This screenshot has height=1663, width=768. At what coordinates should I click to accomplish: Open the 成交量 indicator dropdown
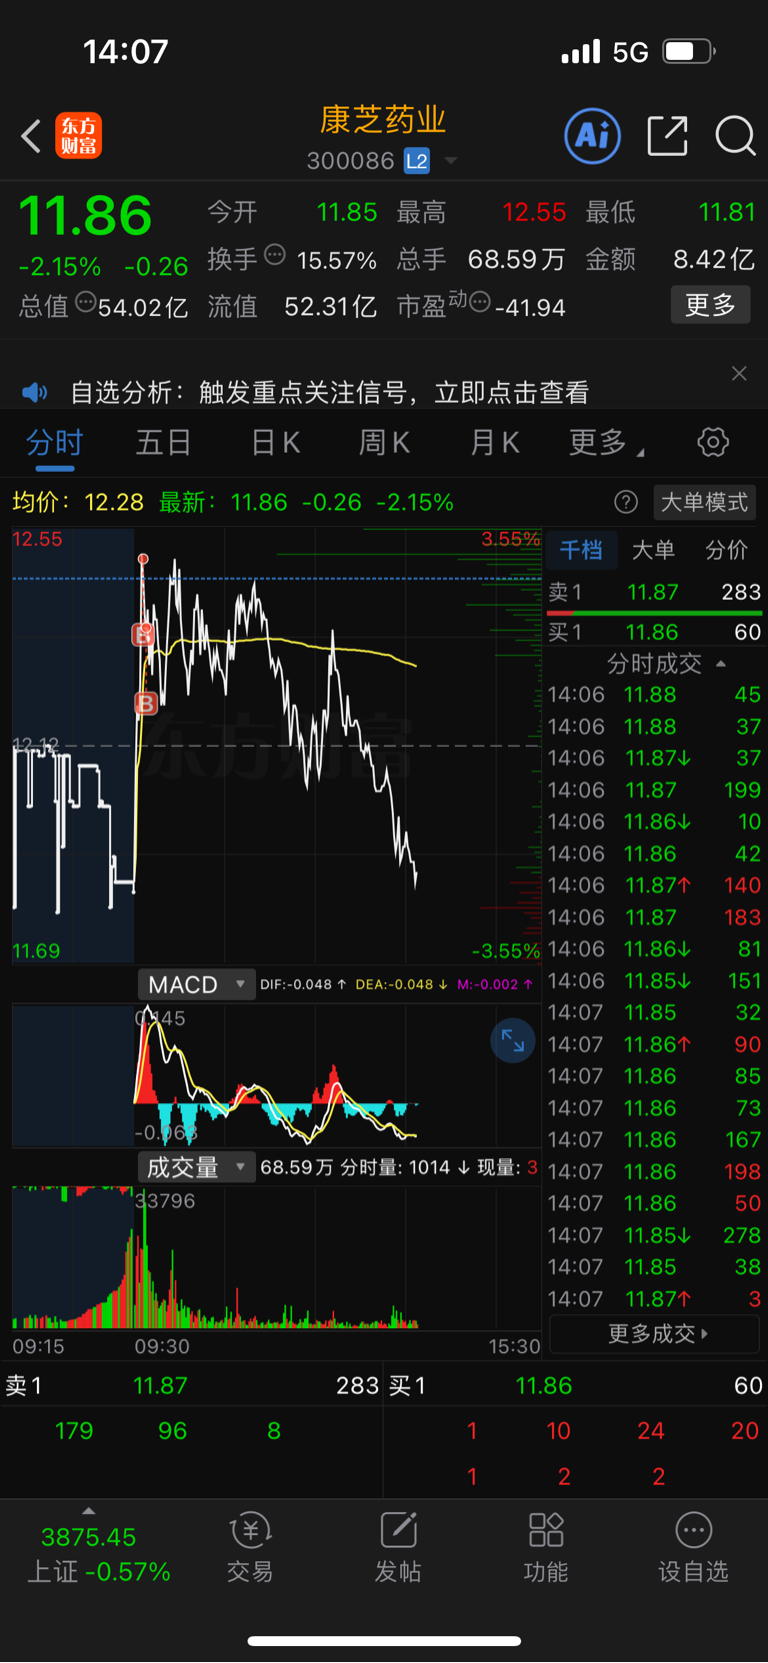pyautogui.click(x=196, y=1167)
